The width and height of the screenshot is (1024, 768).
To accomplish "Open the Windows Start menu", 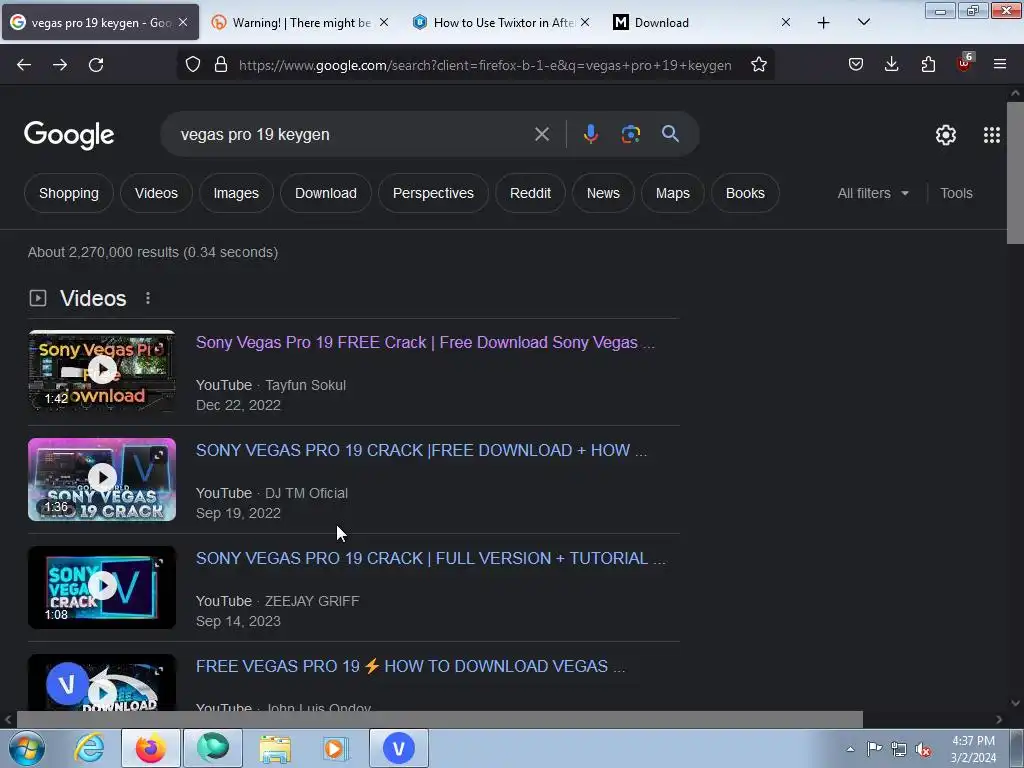I will coord(27,748).
